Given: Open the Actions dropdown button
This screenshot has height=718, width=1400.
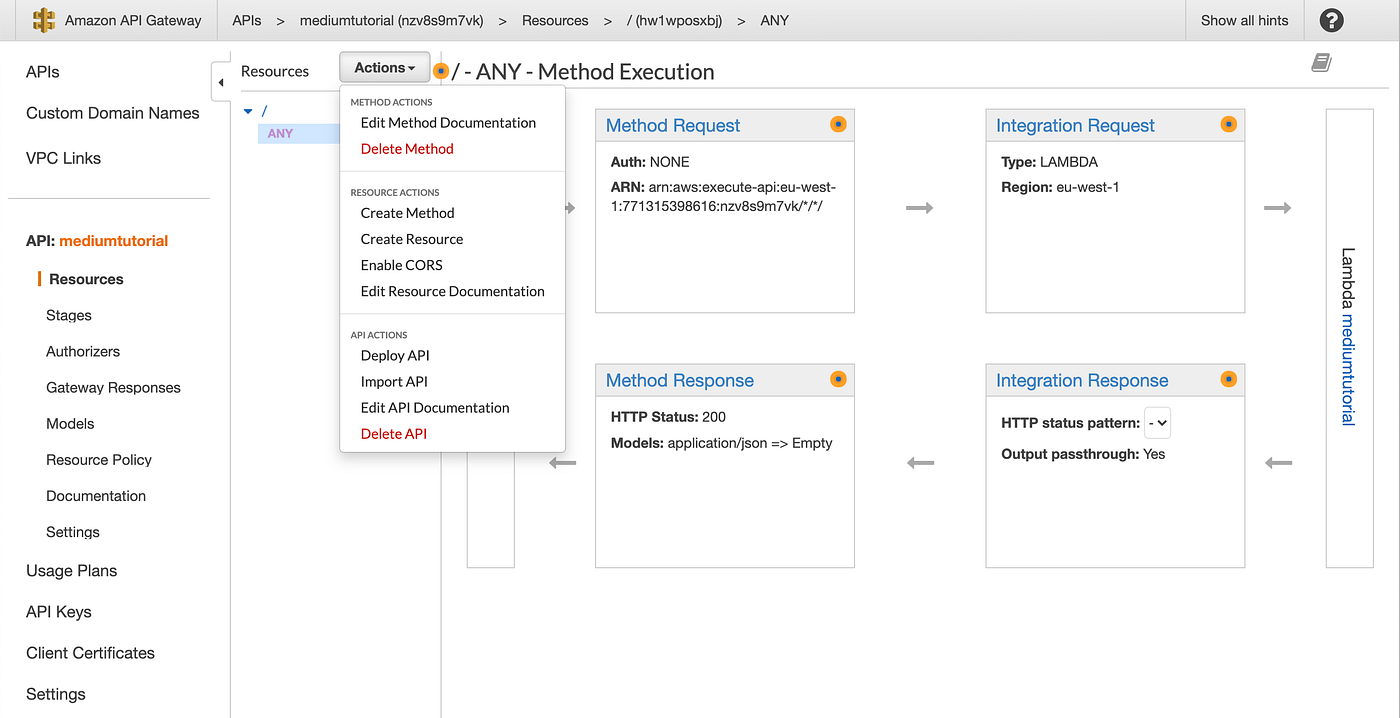Looking at the screenshot, I should pos(385,67).
